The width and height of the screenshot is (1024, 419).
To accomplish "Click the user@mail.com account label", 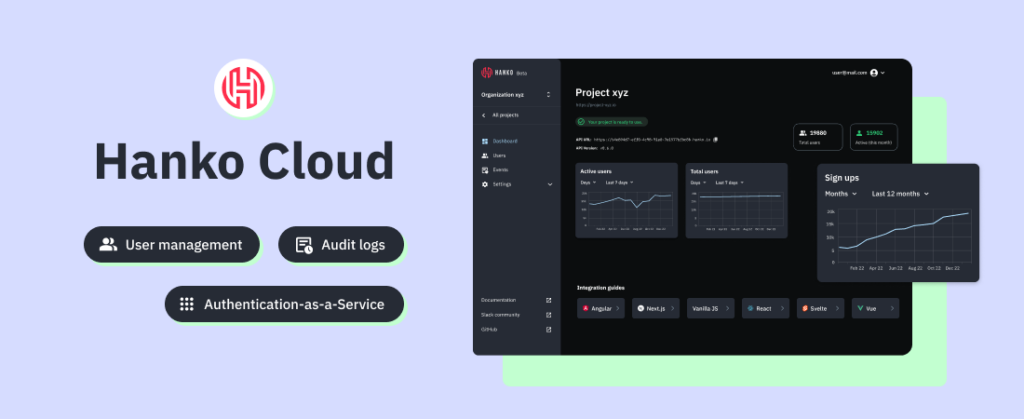I will 850,73.
